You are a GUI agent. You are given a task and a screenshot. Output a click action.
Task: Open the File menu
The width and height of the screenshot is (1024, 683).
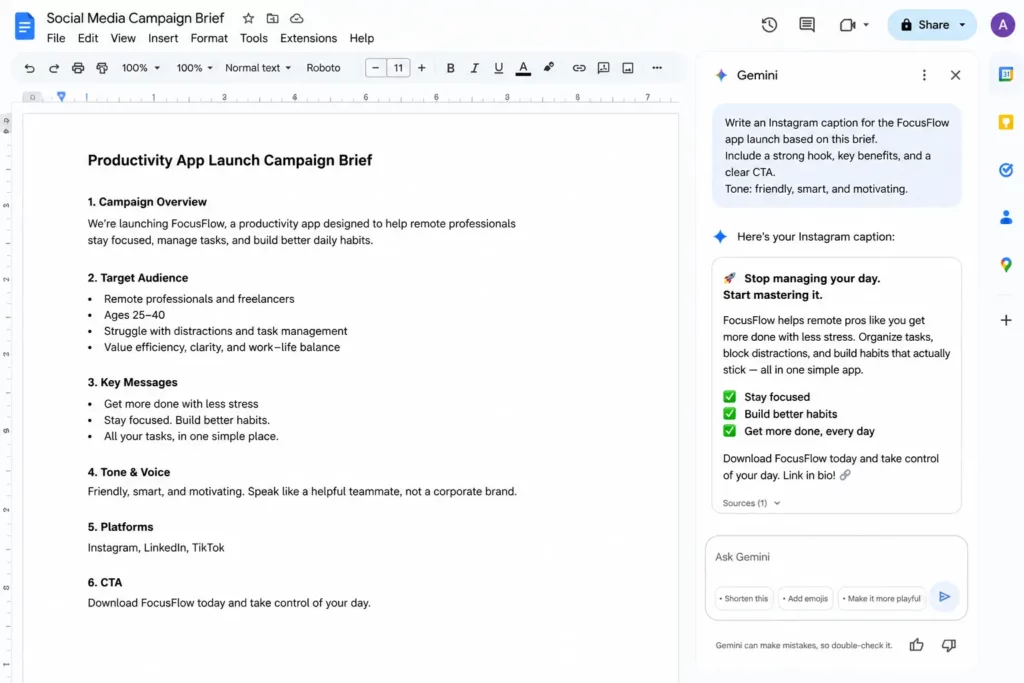point(56,38)
